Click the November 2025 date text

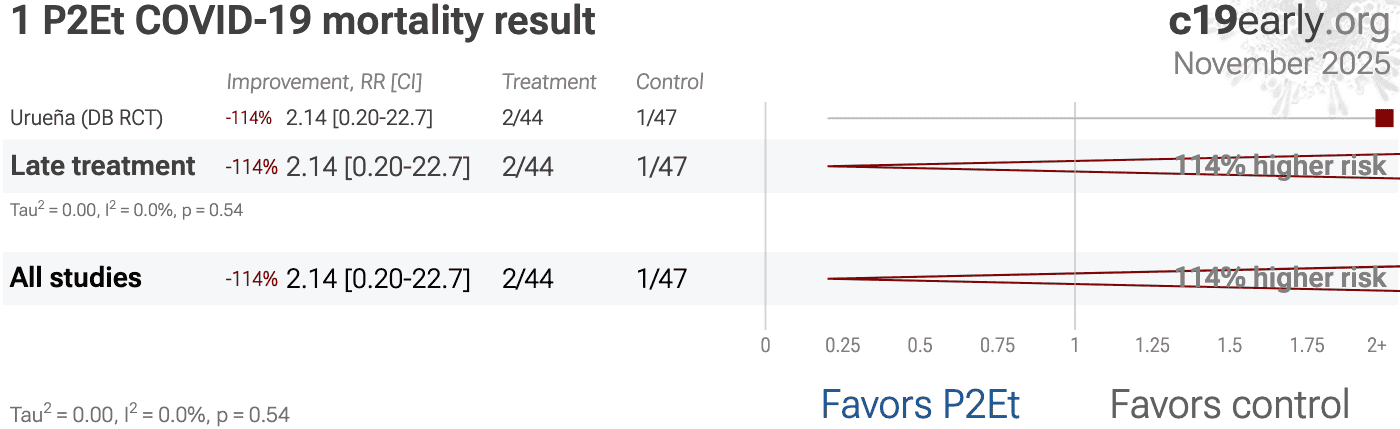pyautogui.click(x=1281, y=64)
